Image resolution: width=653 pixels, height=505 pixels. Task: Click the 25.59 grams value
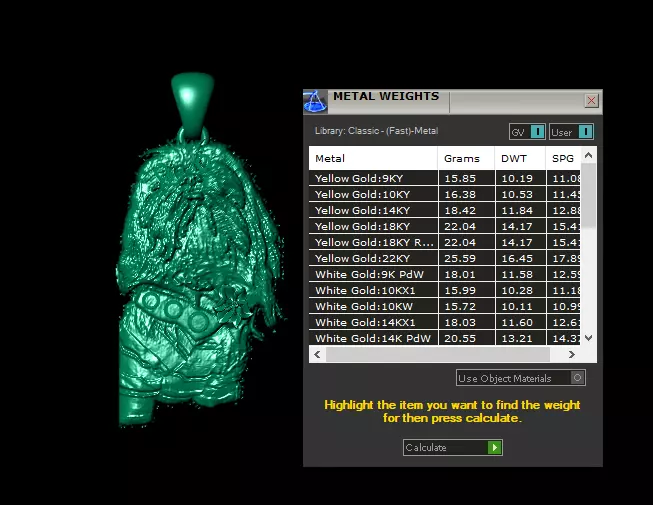tap(460, 259)
